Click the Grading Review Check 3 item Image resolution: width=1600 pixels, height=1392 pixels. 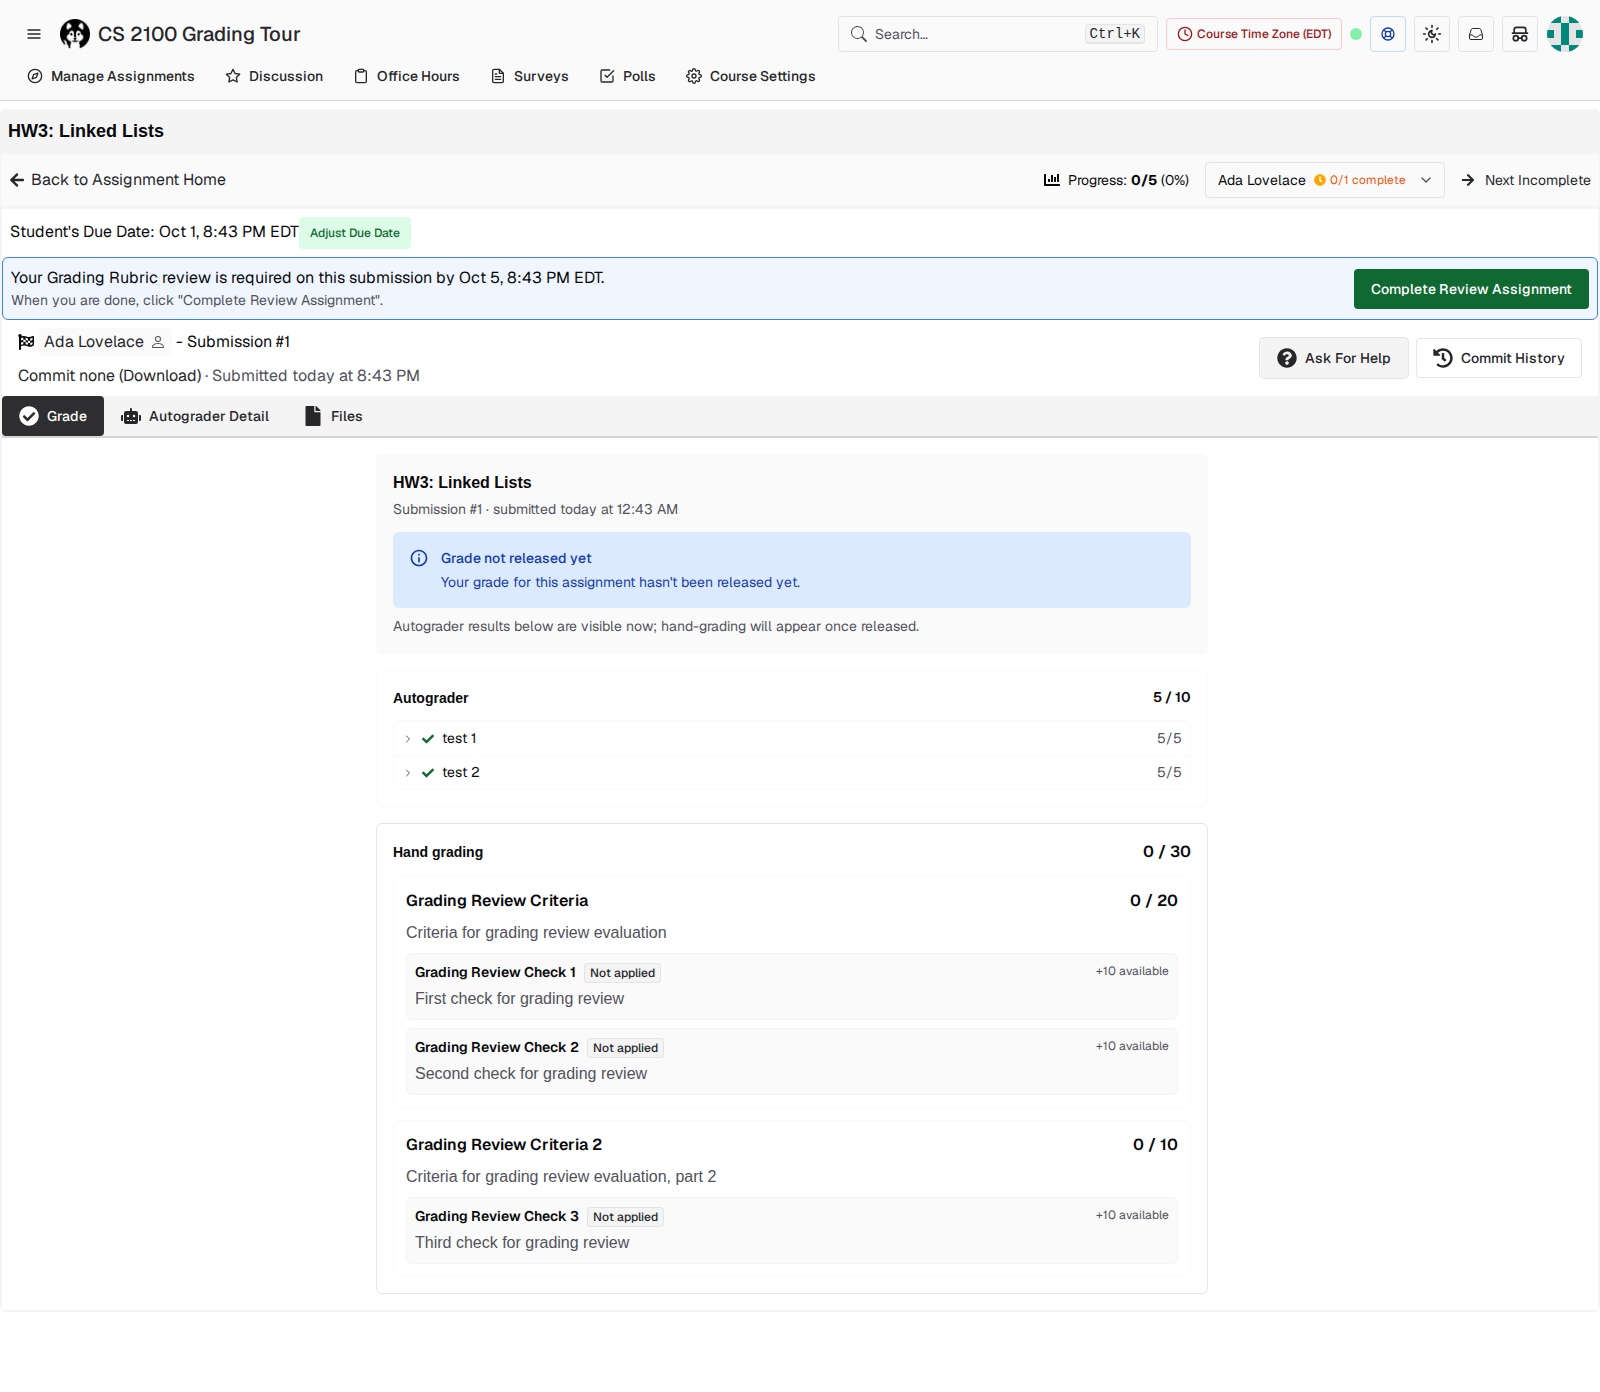tap(792, 1230)
